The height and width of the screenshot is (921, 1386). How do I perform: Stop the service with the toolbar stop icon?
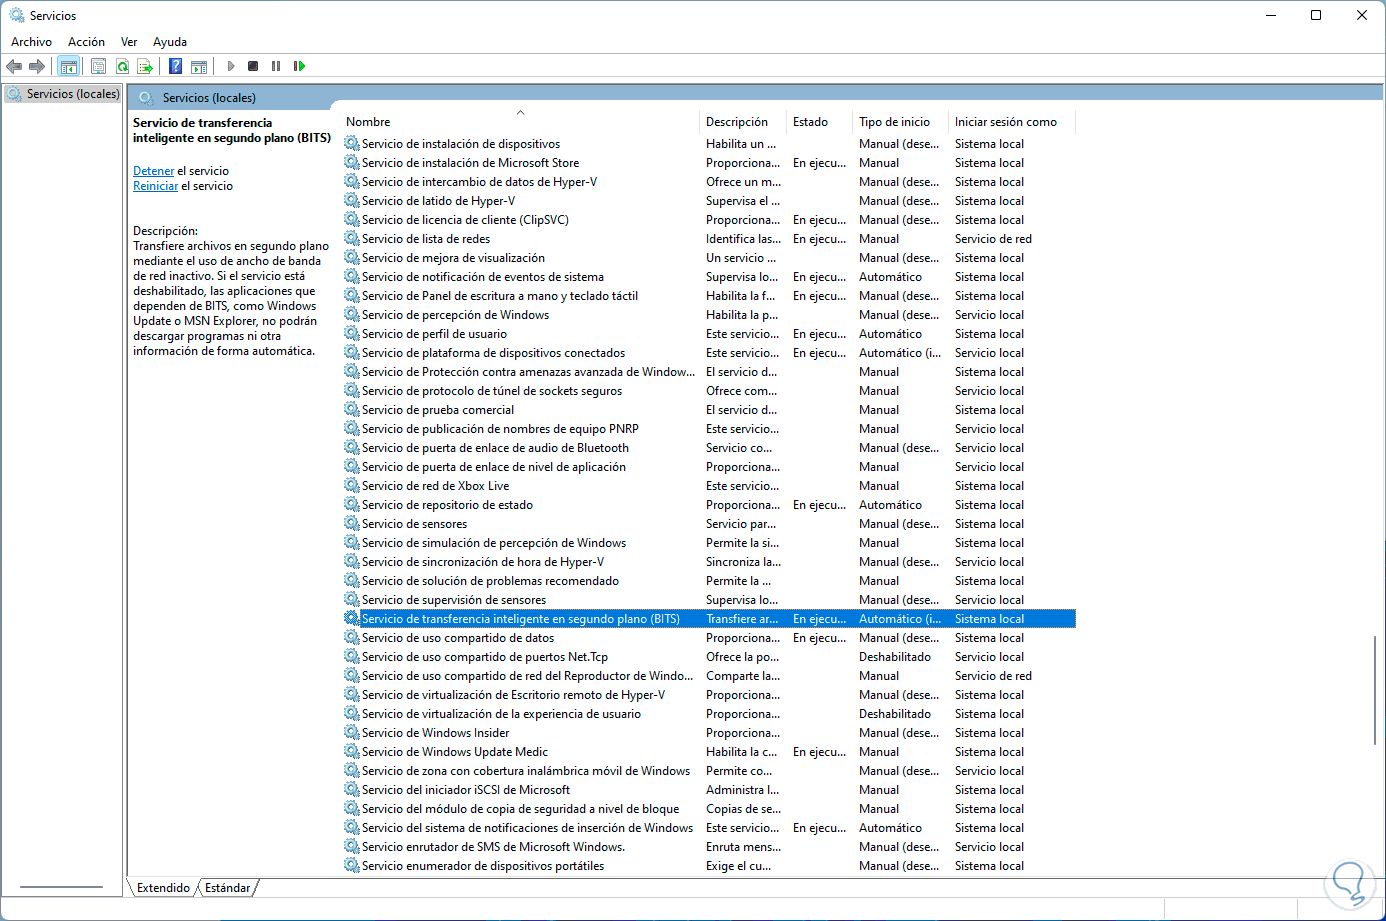coord(253,66)
